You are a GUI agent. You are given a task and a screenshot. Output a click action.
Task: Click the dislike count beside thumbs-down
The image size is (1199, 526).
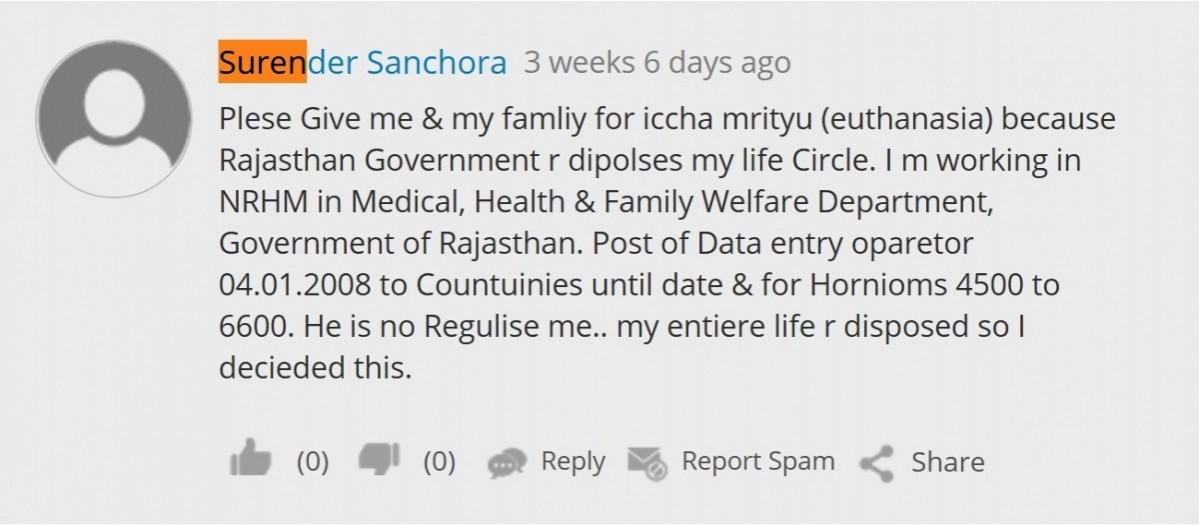(439, 461)
